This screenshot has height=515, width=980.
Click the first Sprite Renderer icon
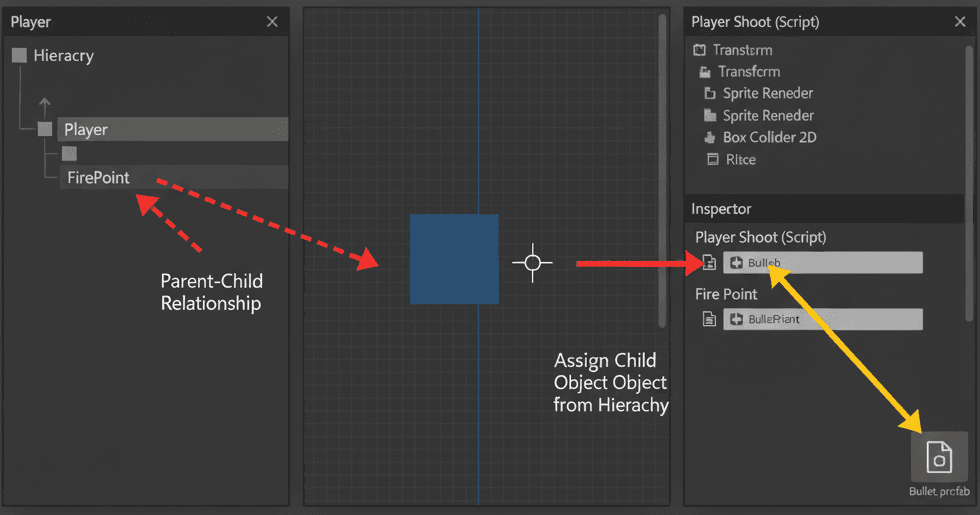[x=710, y=94]
